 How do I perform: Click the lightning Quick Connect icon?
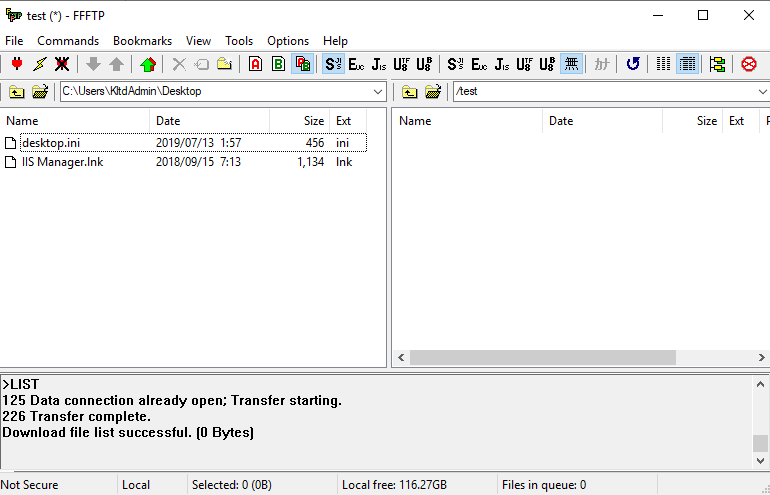coord(40,64)
